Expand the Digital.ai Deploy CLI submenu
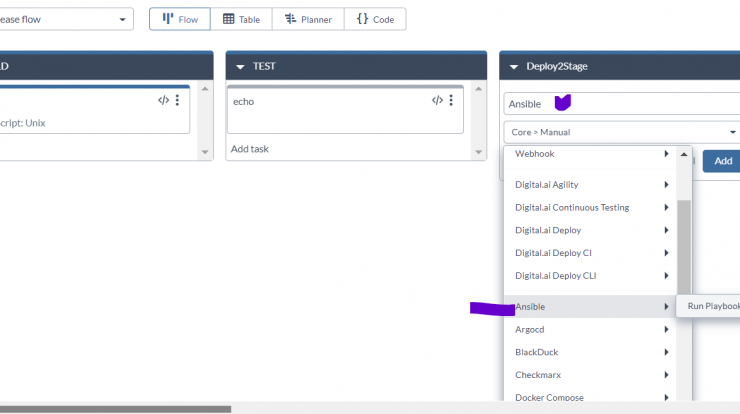The width and height of the screenshot is (740, 414). (590, 275)
